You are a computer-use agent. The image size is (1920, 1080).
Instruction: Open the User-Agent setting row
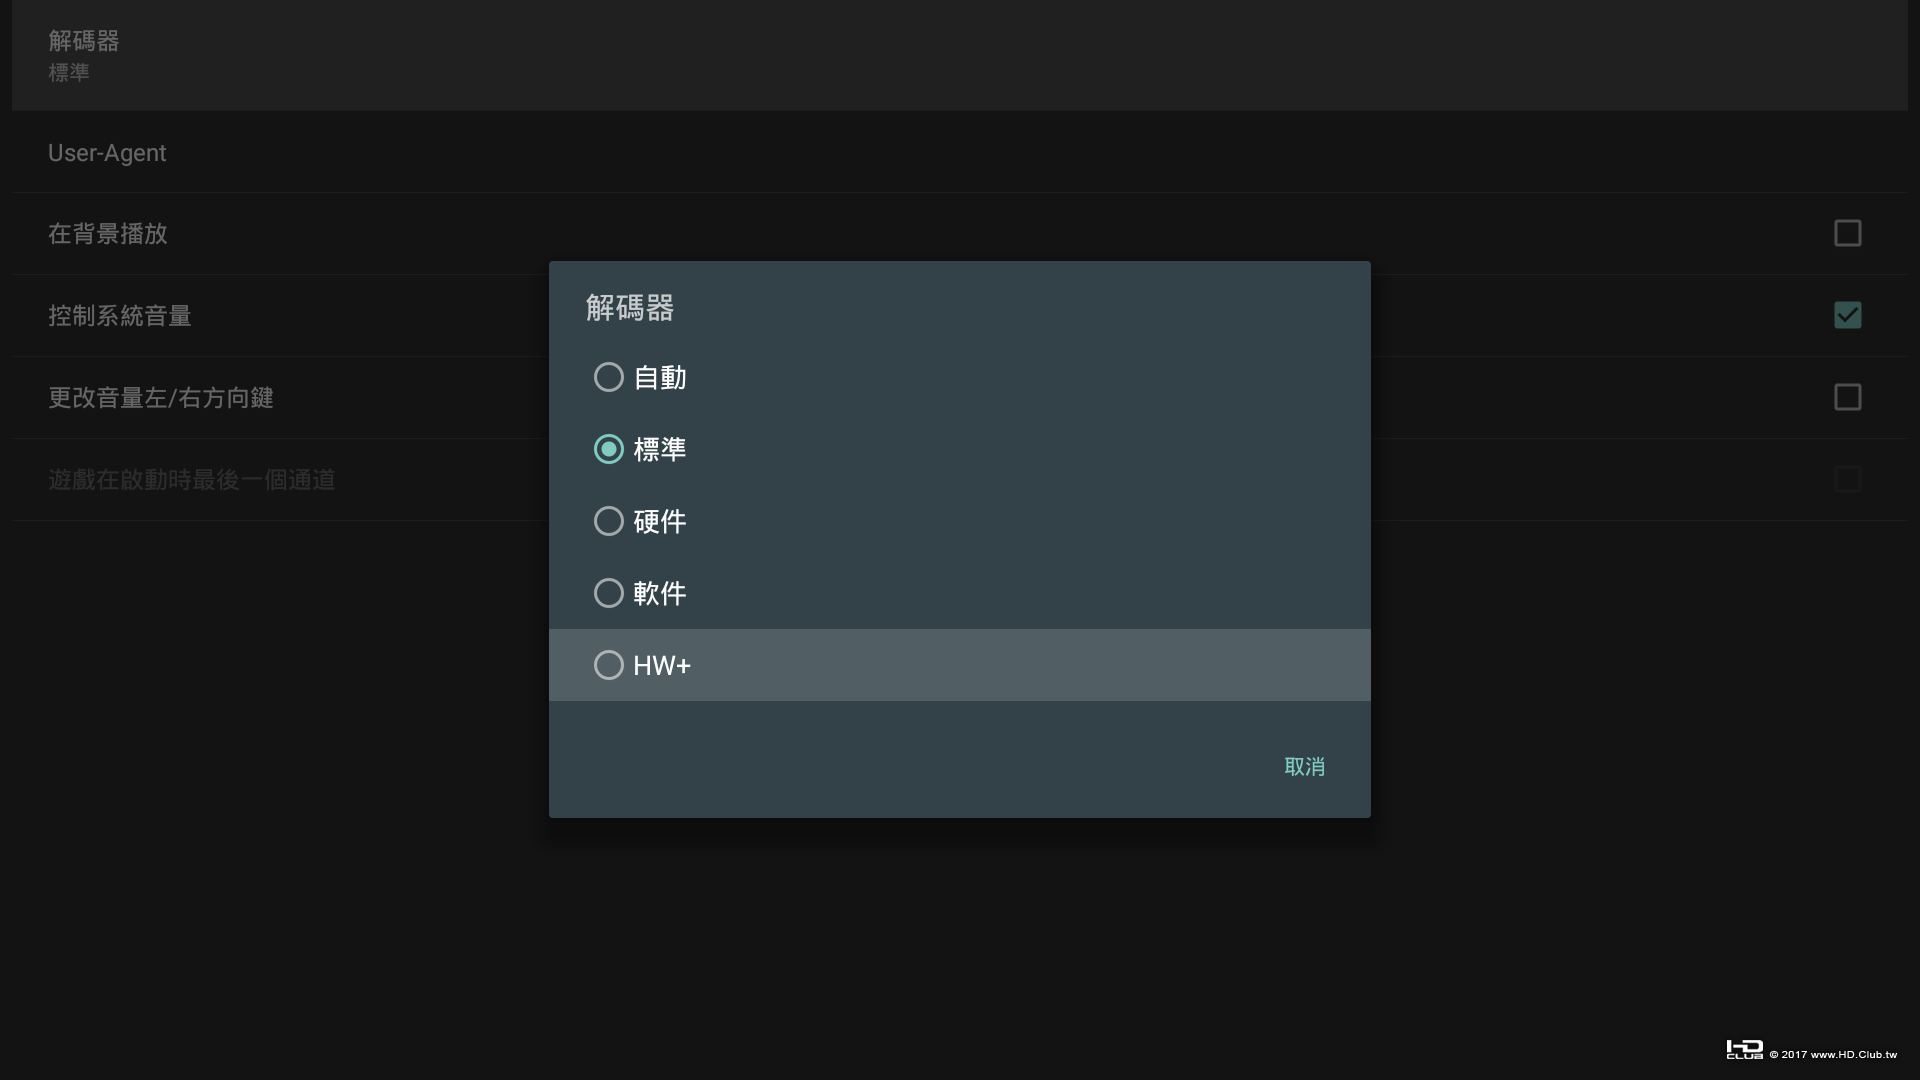[107, 153]
